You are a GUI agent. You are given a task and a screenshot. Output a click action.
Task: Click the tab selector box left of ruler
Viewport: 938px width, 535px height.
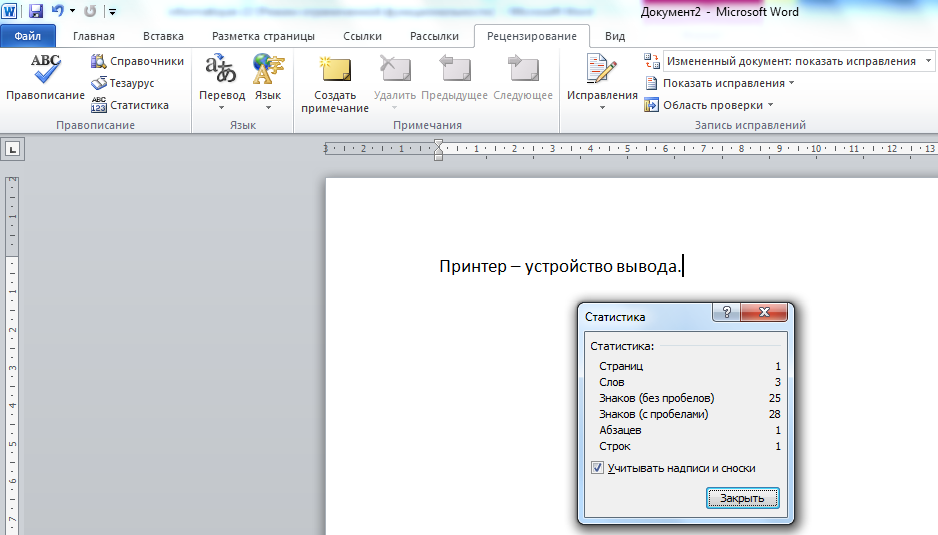pyautogui.click(x=13, y=149)
